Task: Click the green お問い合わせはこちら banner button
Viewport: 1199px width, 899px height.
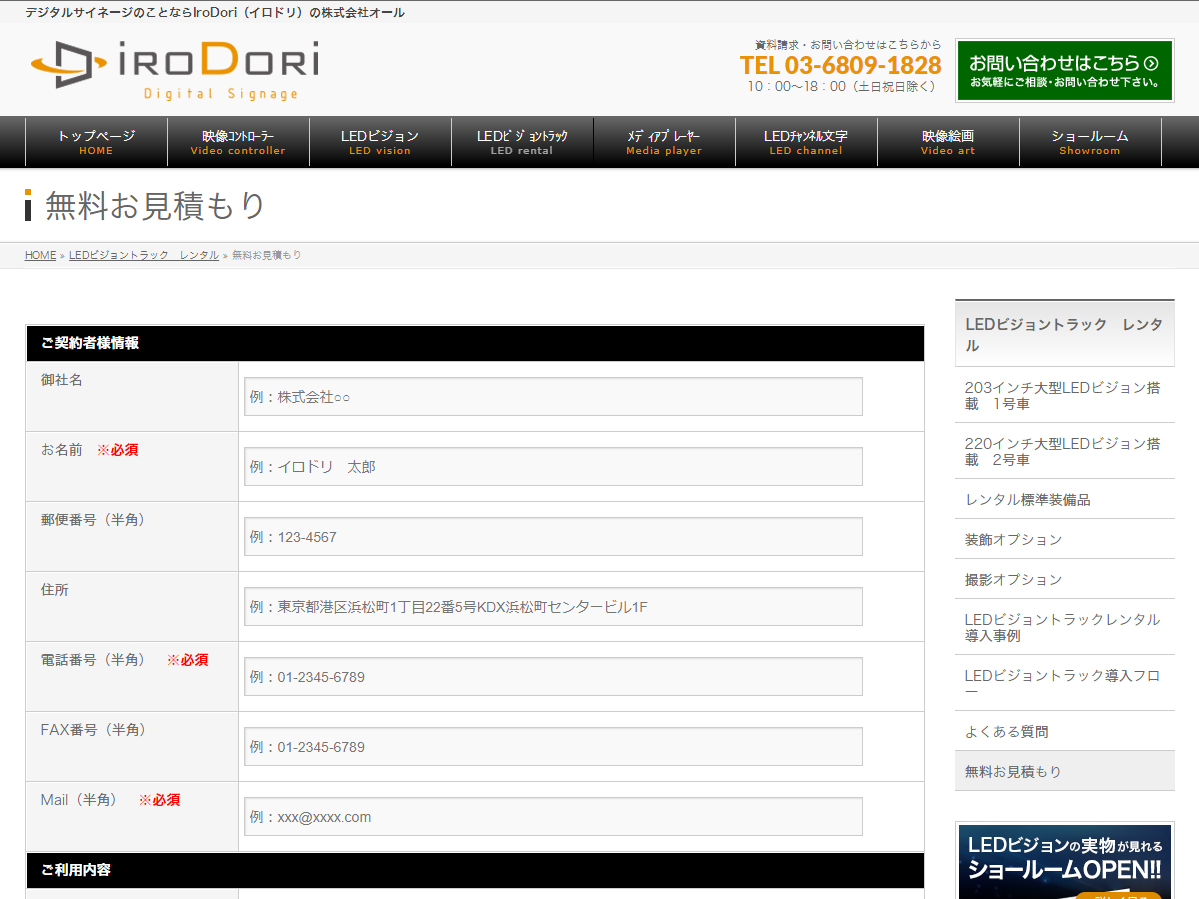Action: tap(1064, 70)
